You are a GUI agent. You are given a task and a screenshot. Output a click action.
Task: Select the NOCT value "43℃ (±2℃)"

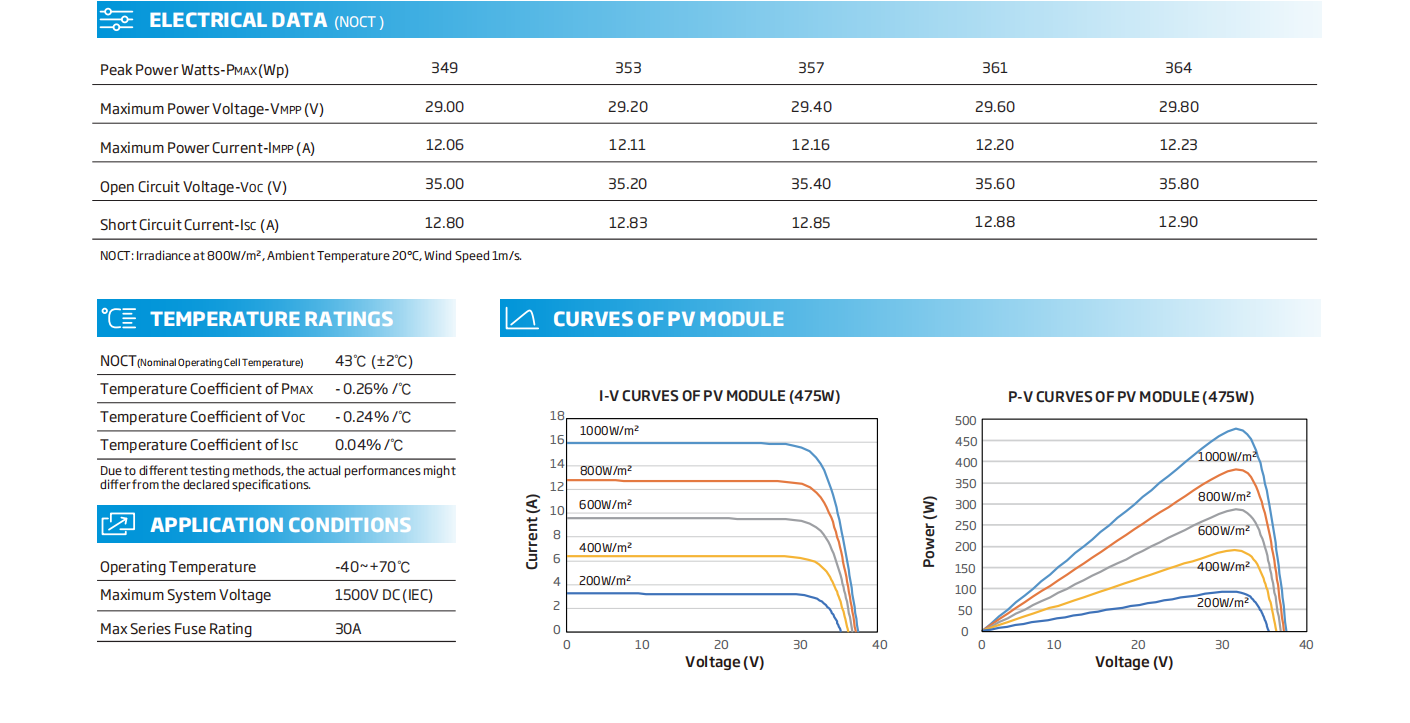tap(374, 361)
